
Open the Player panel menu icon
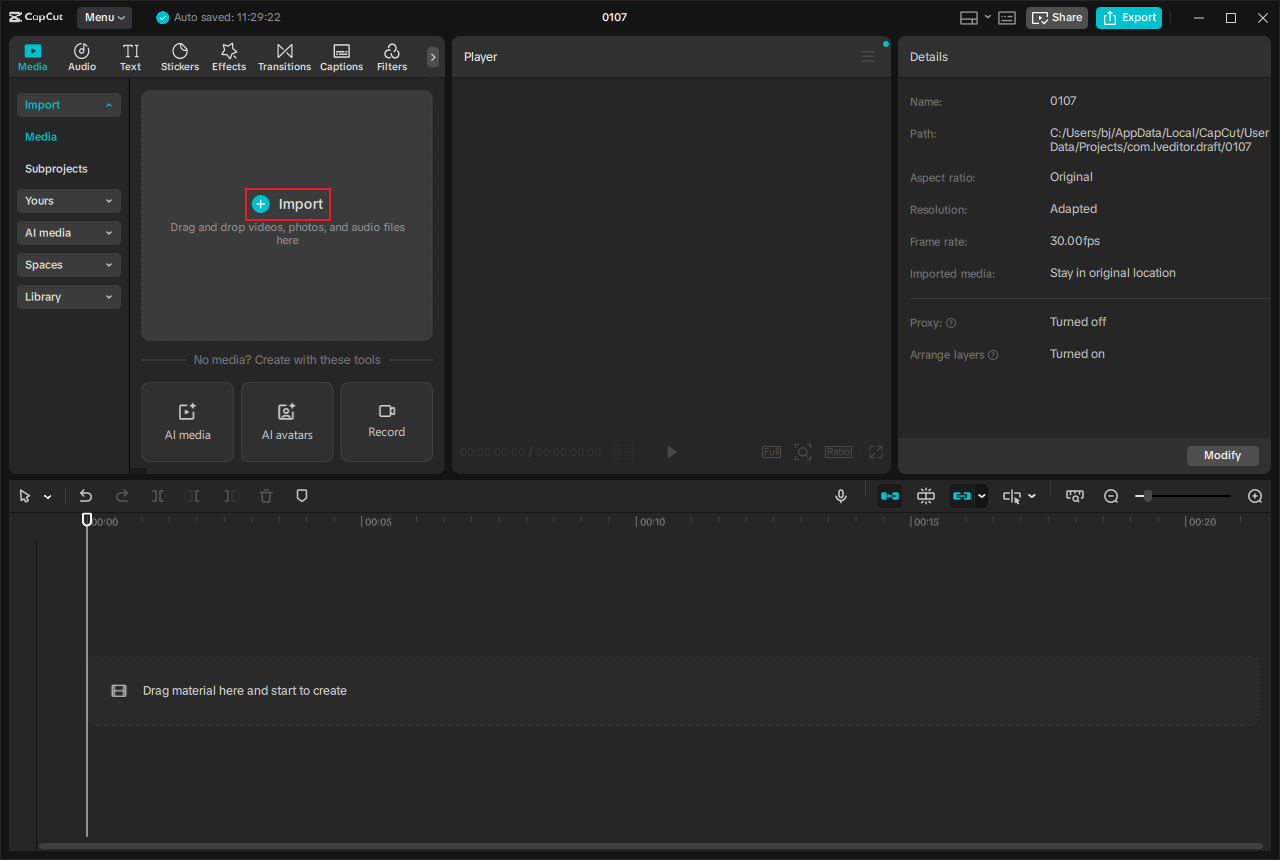[x=867, y=56]
